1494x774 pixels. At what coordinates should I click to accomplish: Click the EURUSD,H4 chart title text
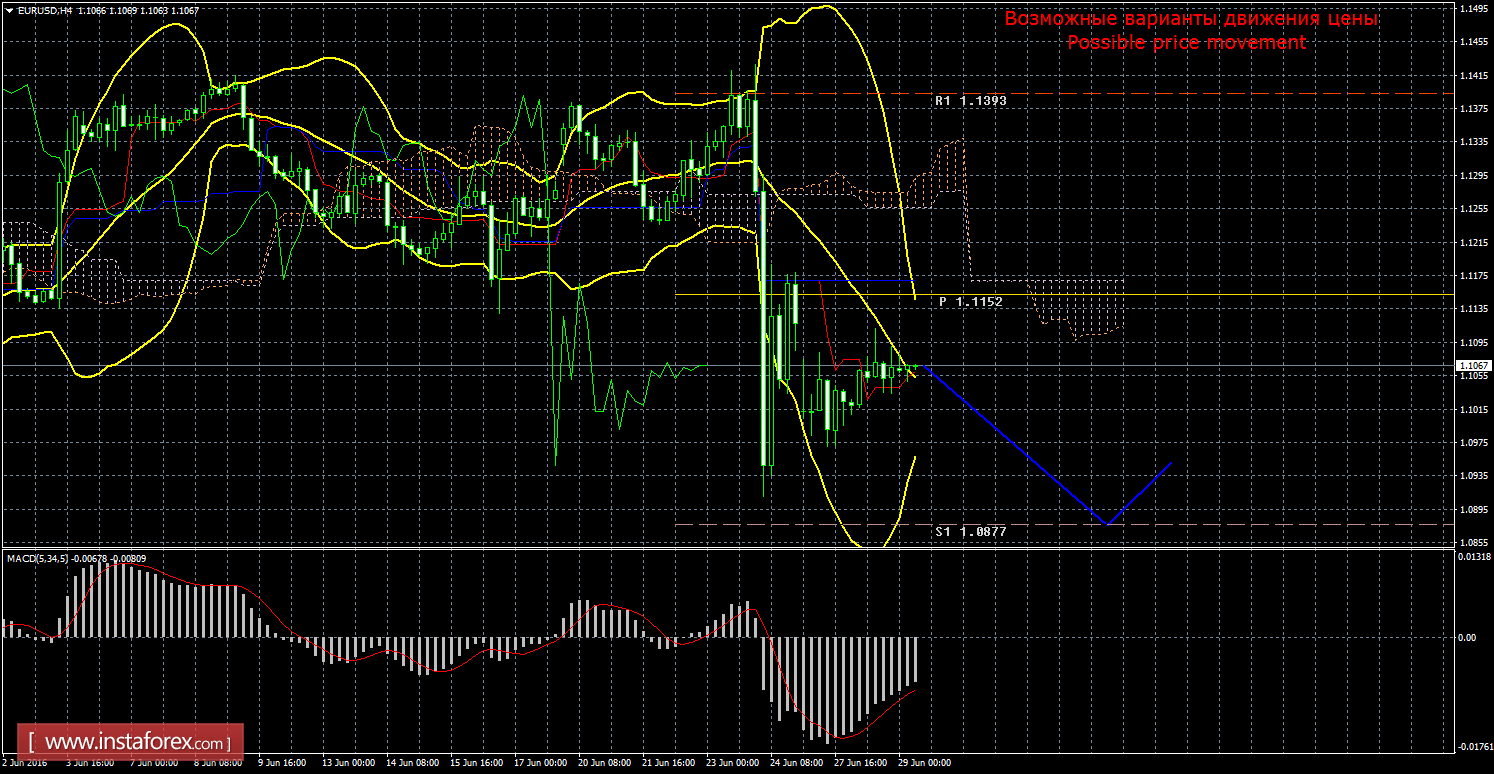[x=43, y=10]
